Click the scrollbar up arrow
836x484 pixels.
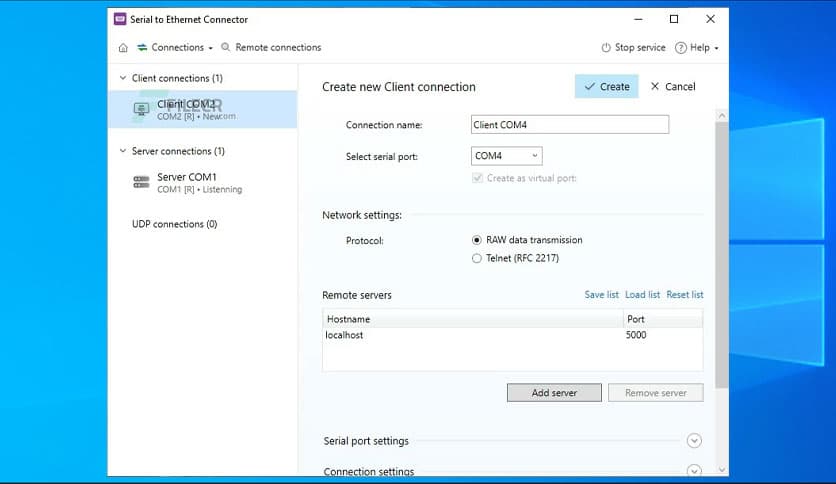pos(722,116)
